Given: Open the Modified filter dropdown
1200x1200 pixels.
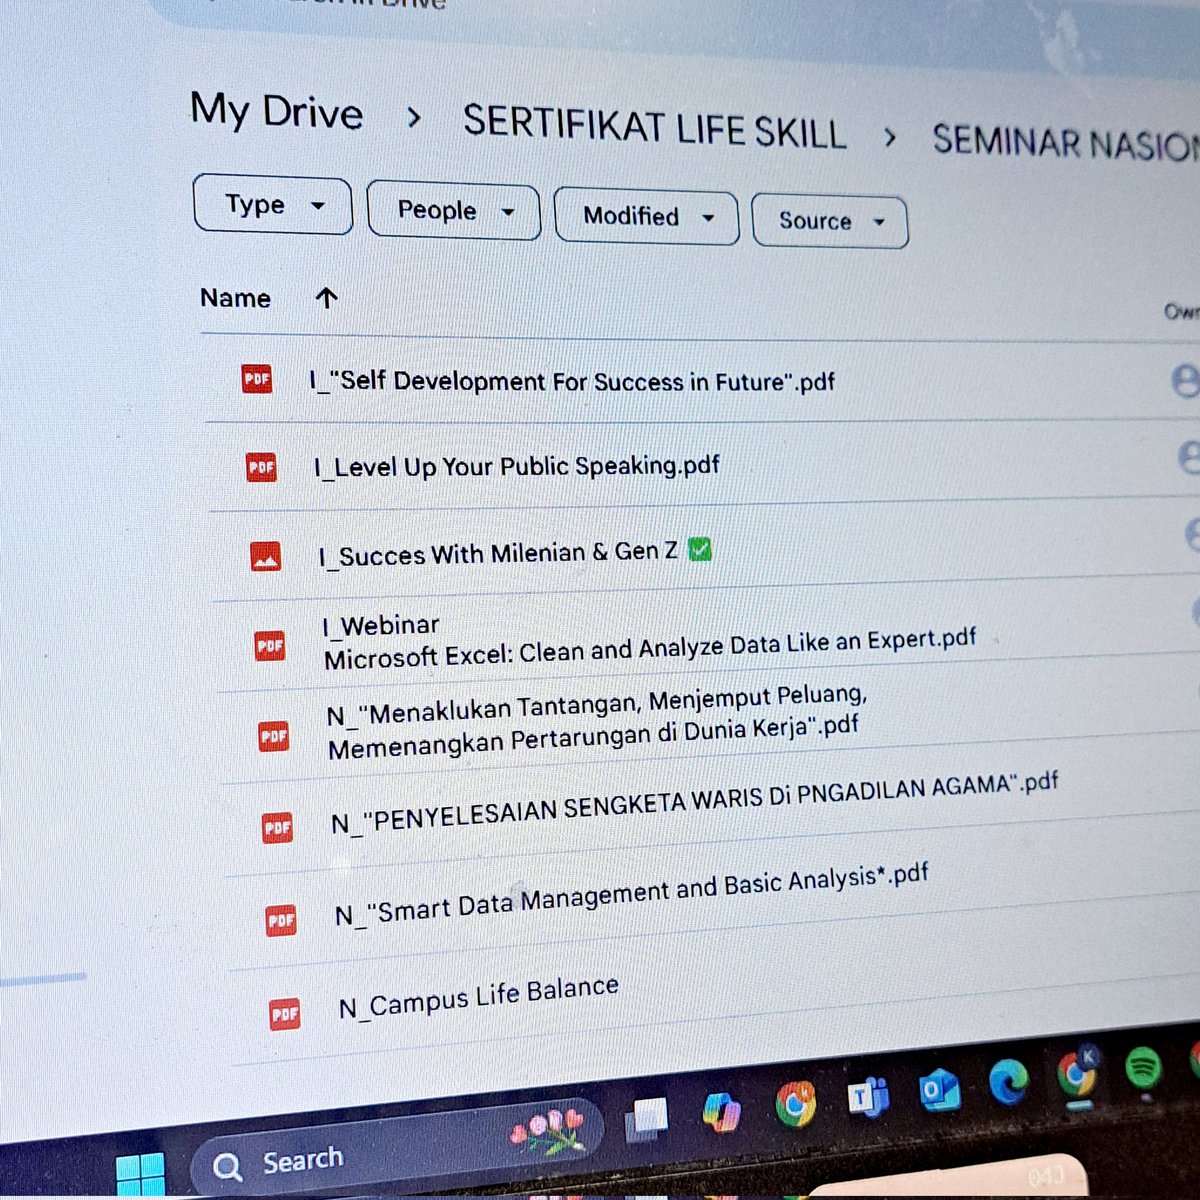Looking at the screenshot, I should click(646, 216).
